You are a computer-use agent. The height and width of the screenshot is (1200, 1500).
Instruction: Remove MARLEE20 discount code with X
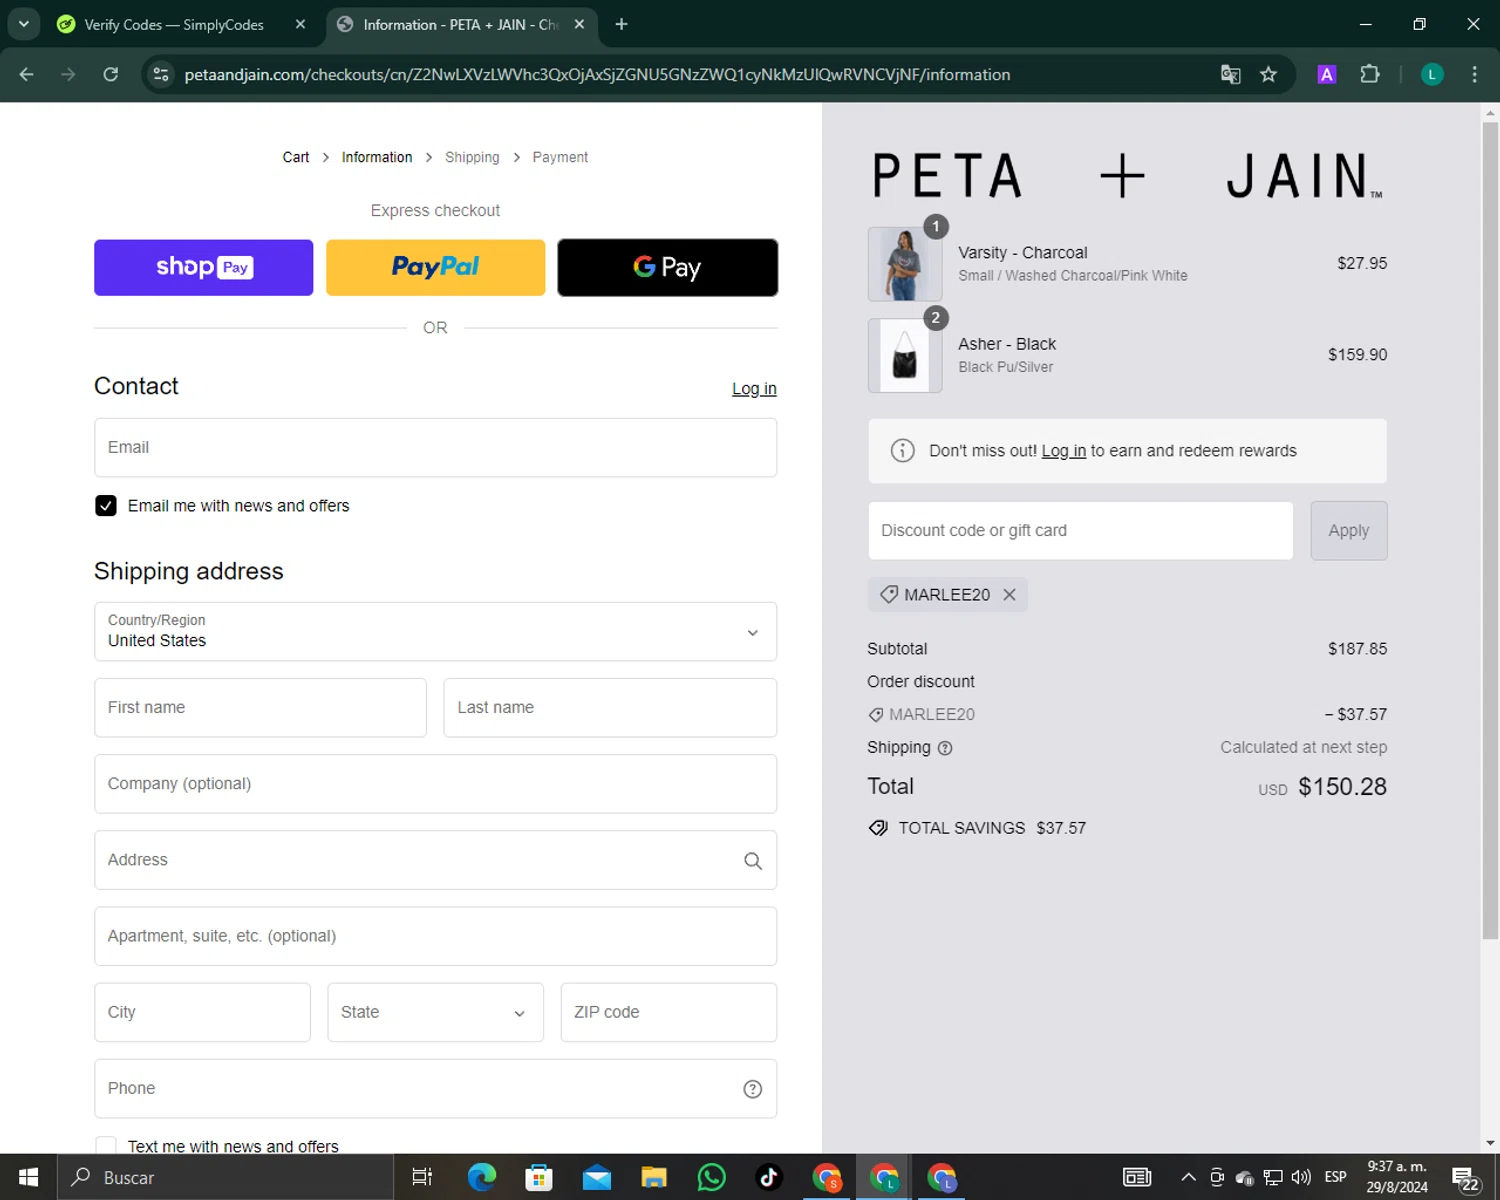pyautogui.click(x=1010, y=594)
